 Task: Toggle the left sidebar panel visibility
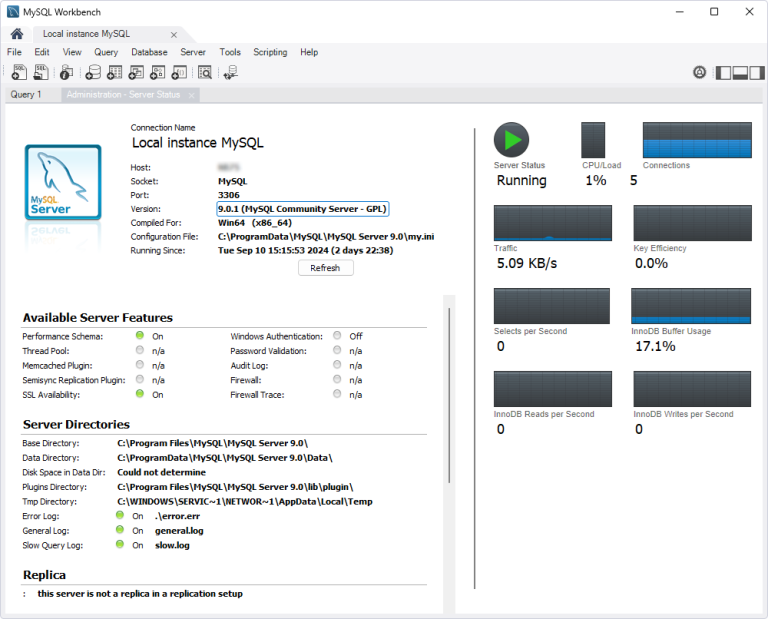pyautogui.click(x=722, y=72)
